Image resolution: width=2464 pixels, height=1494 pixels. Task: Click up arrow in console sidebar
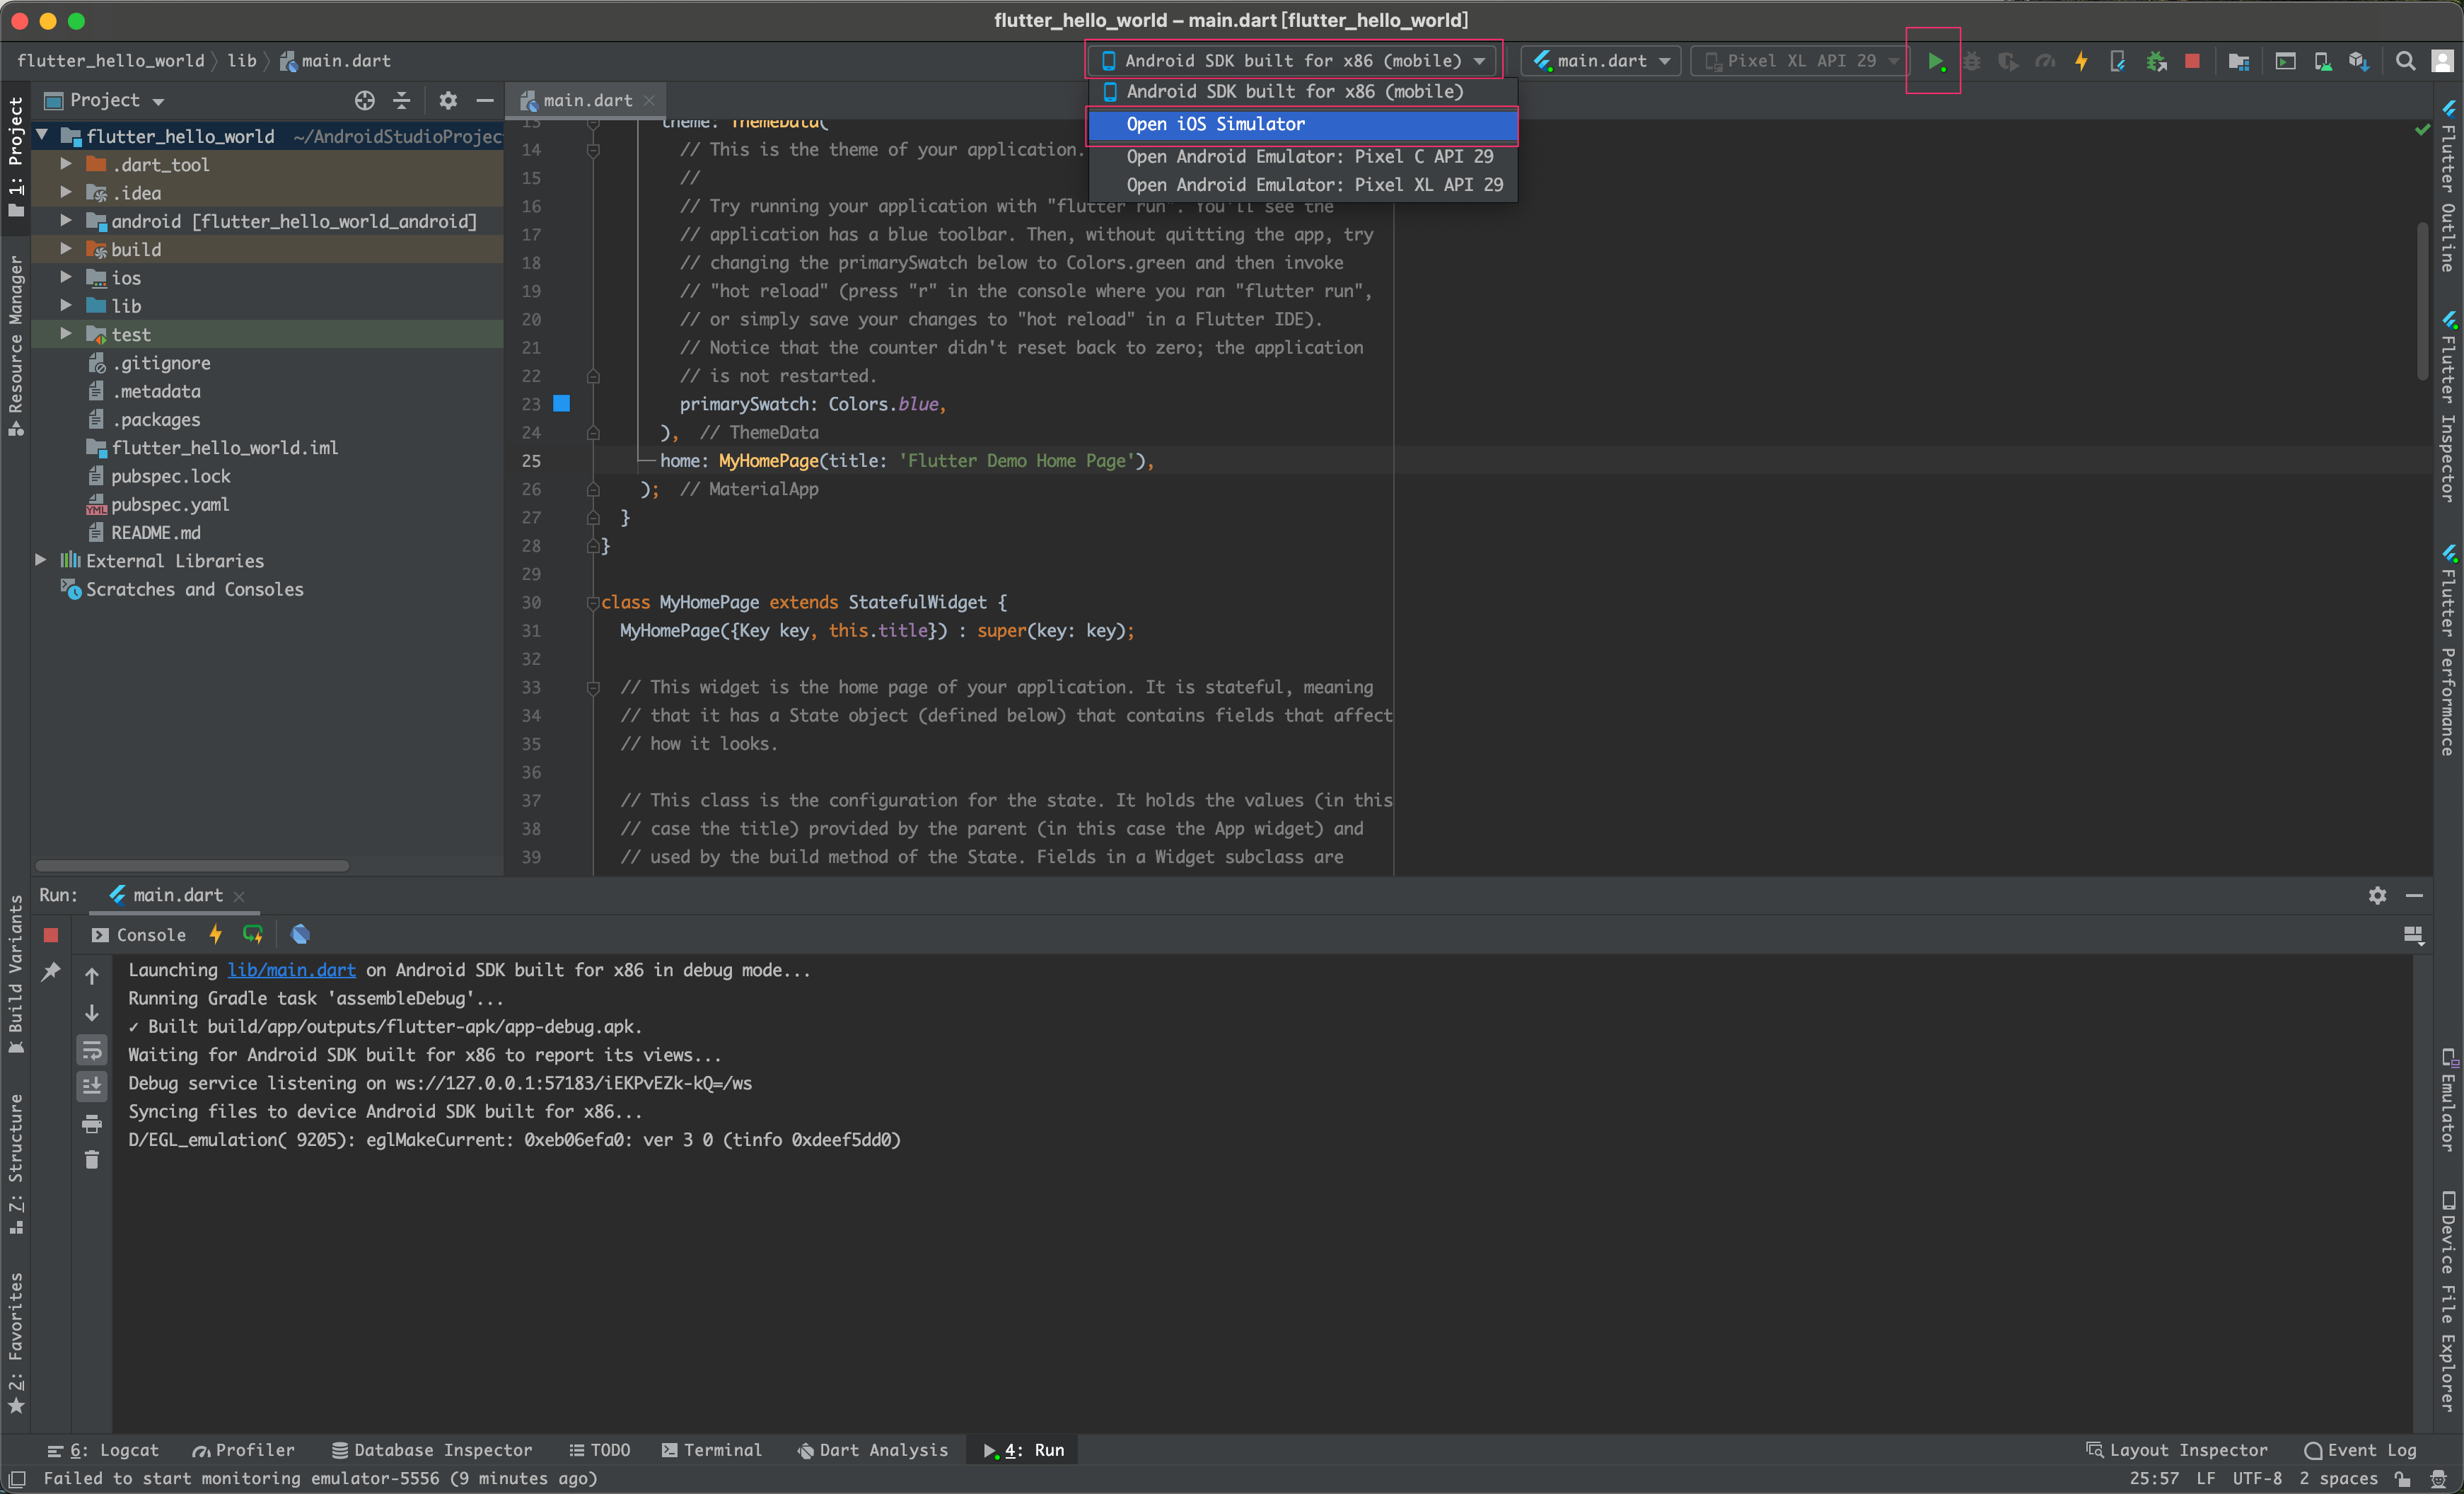(x=92, y=976)
